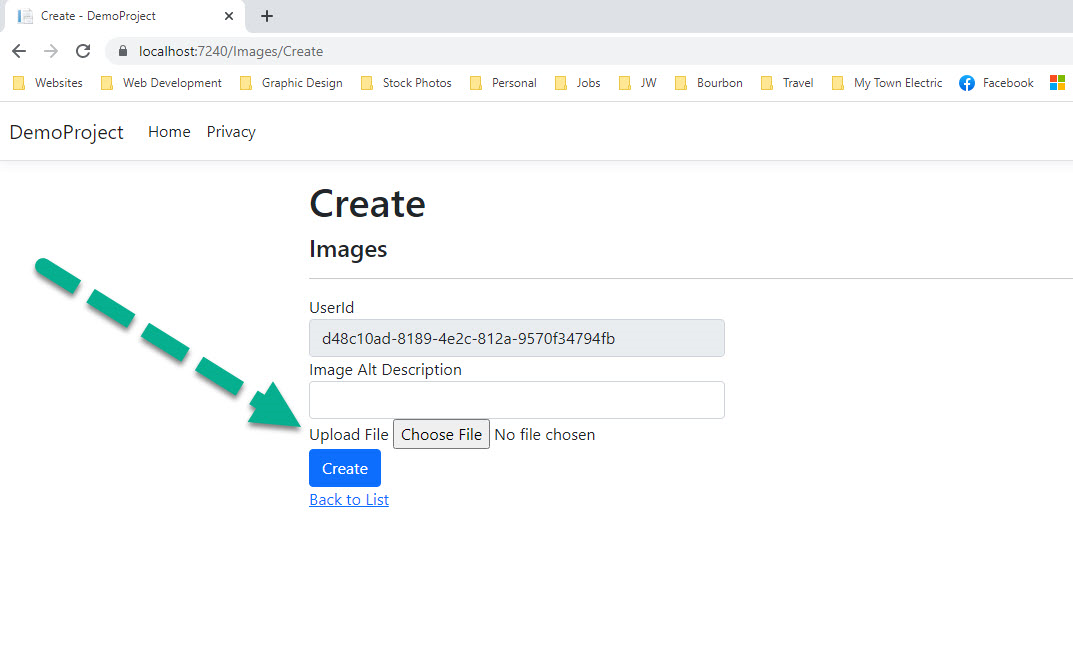The height and width of the screenshot is (656, 1073).
Task: Open the Stock Photos bookmark folder
Action: click(406, 83)
